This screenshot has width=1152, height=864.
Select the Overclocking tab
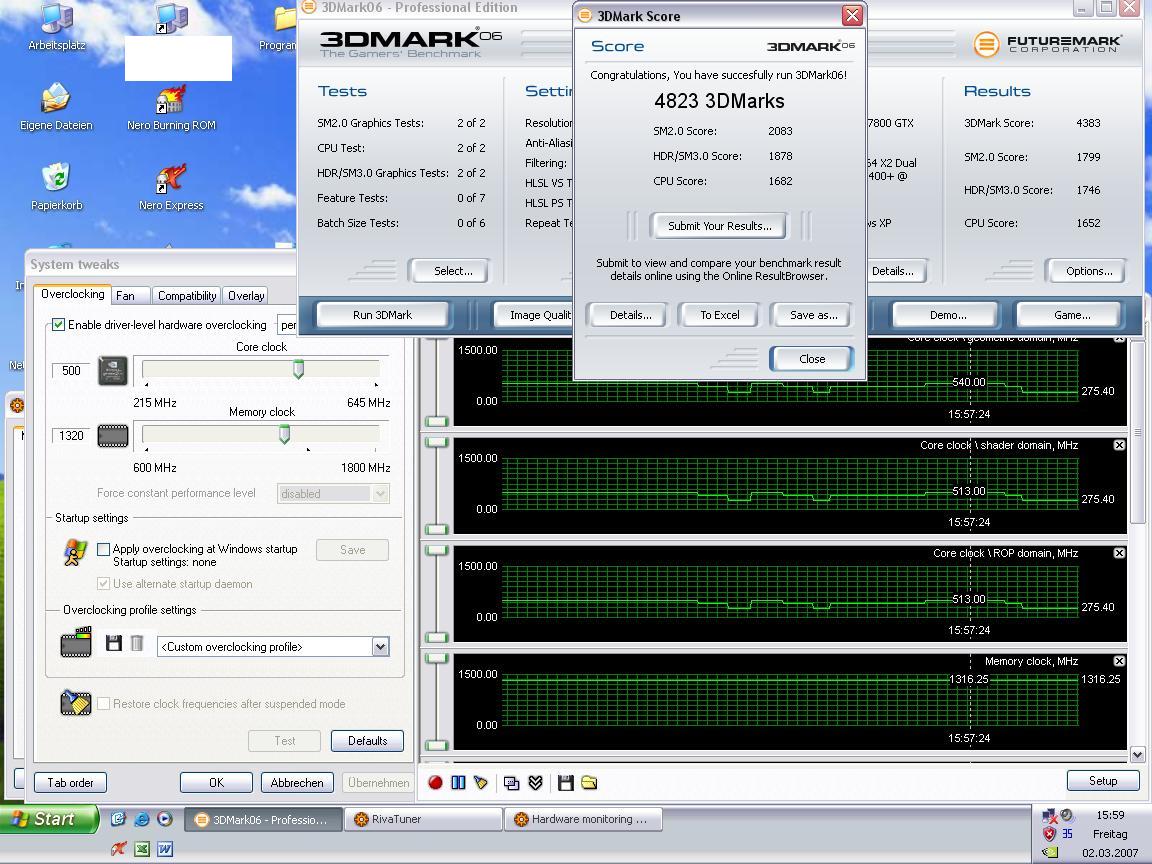[x=72, y=294]
